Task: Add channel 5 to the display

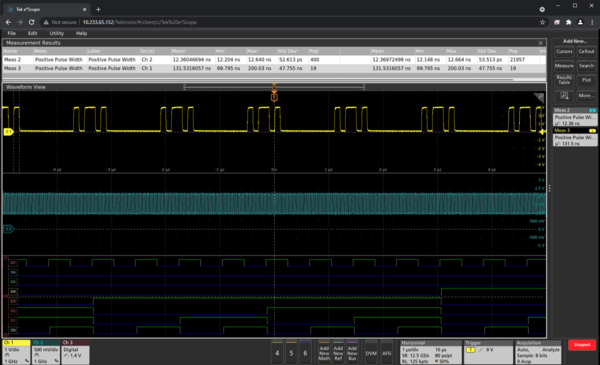Action: [x=291, y=352]
